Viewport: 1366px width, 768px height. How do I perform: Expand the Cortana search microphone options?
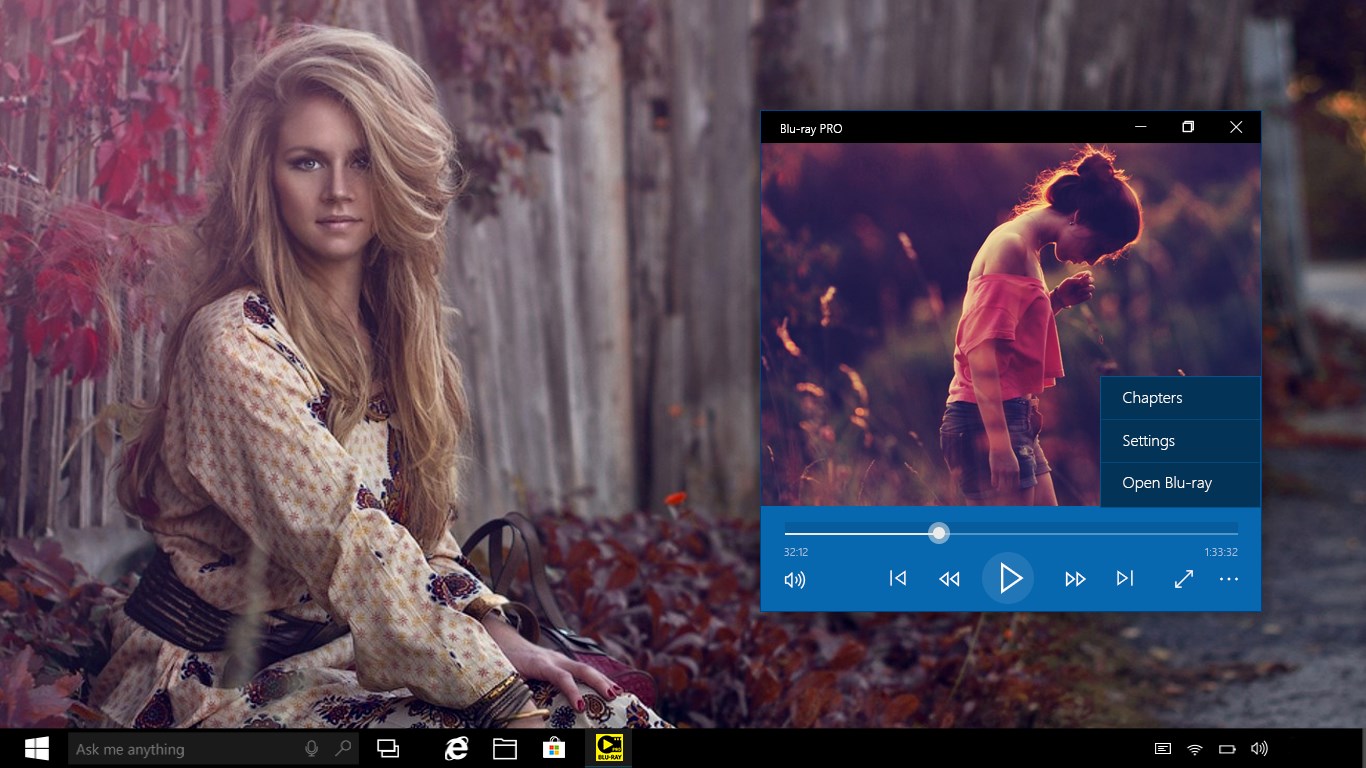click(311, 748)
